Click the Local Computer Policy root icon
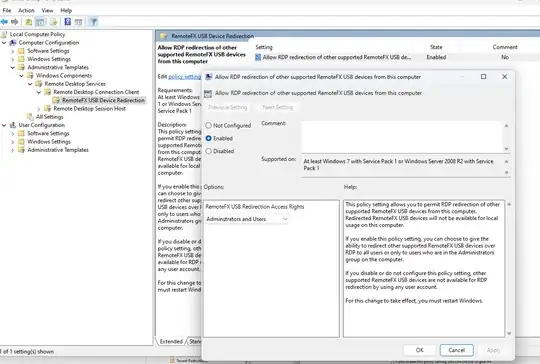 pos(4,34)
